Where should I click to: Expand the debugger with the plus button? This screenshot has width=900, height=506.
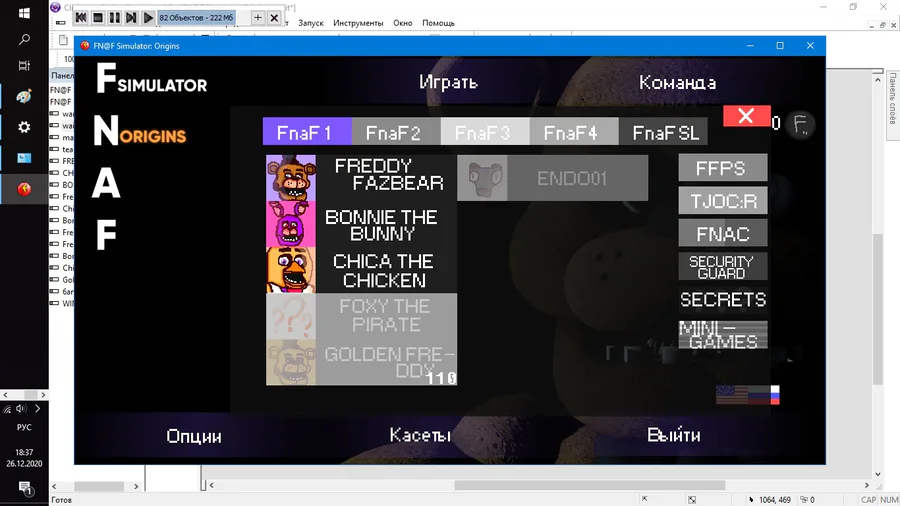pos(258,18)
